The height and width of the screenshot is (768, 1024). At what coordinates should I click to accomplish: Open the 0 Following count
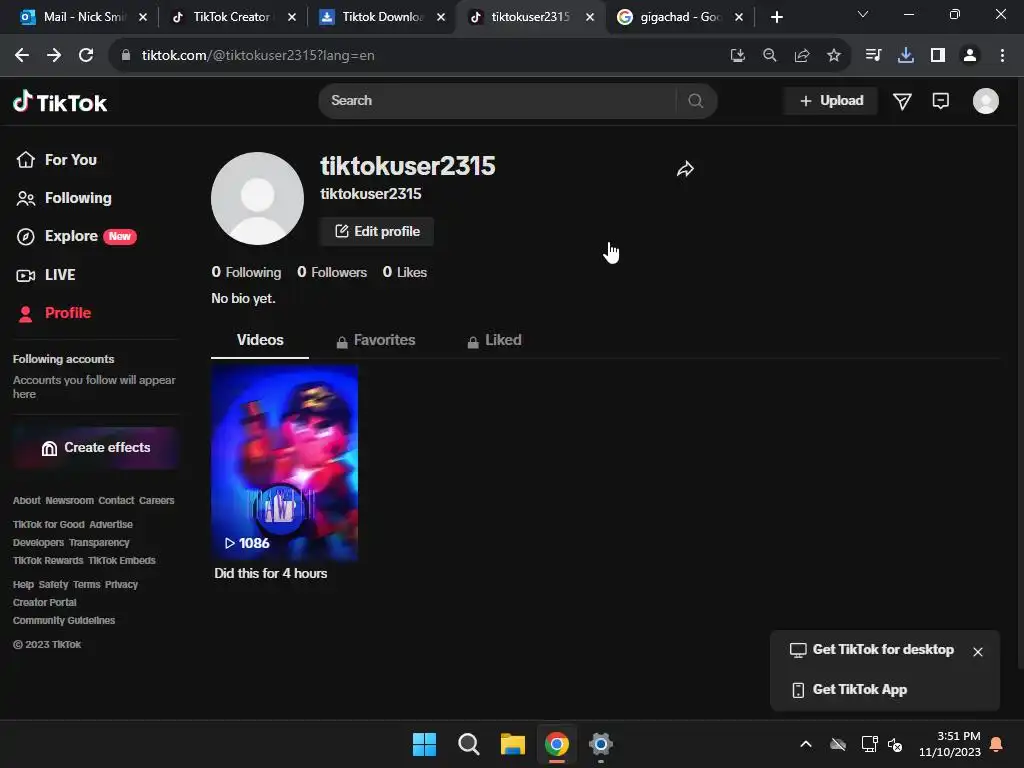point(246,272)
